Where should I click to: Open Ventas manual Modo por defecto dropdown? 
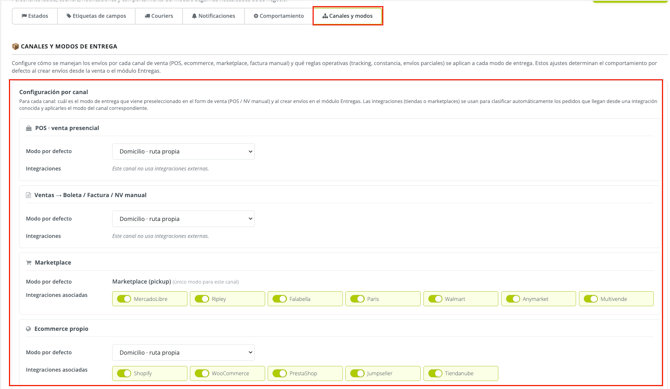click(183, 218)
